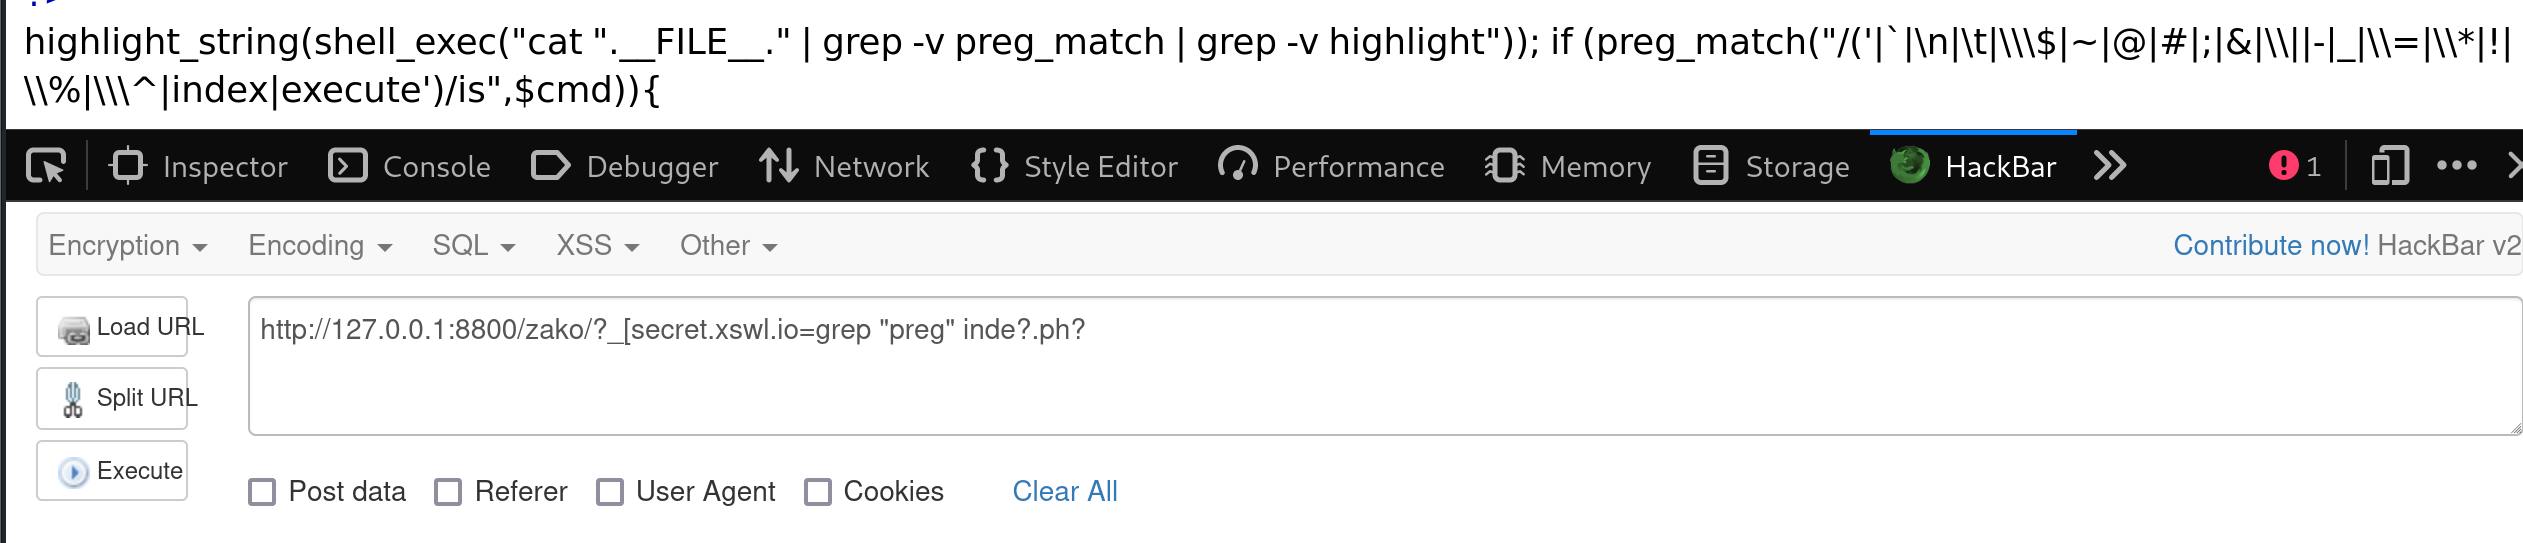Open the Style Editor panel
This screenshot has width=2523, height=543.
point(1075,166)
